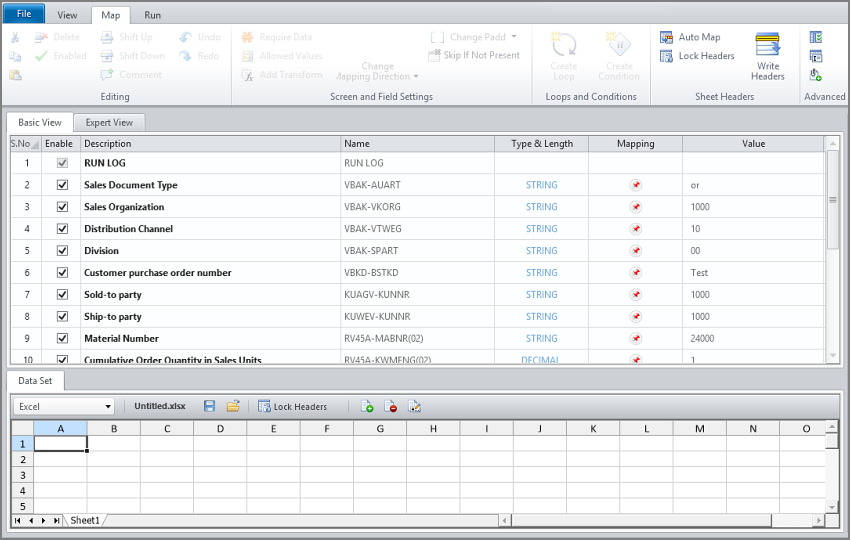Viewport: 850px width, 540px height.
Task: Click Lock Headers in data set toolbar
Action: click(x=292, y=407)
